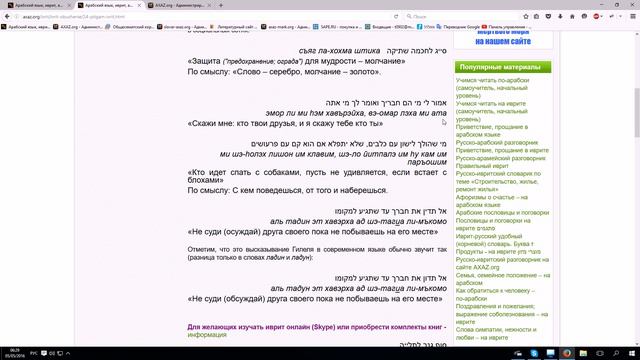Open the downloads arrow icon
The height and width of the screenshot is (360, 640).
click(x=560, y=16)
